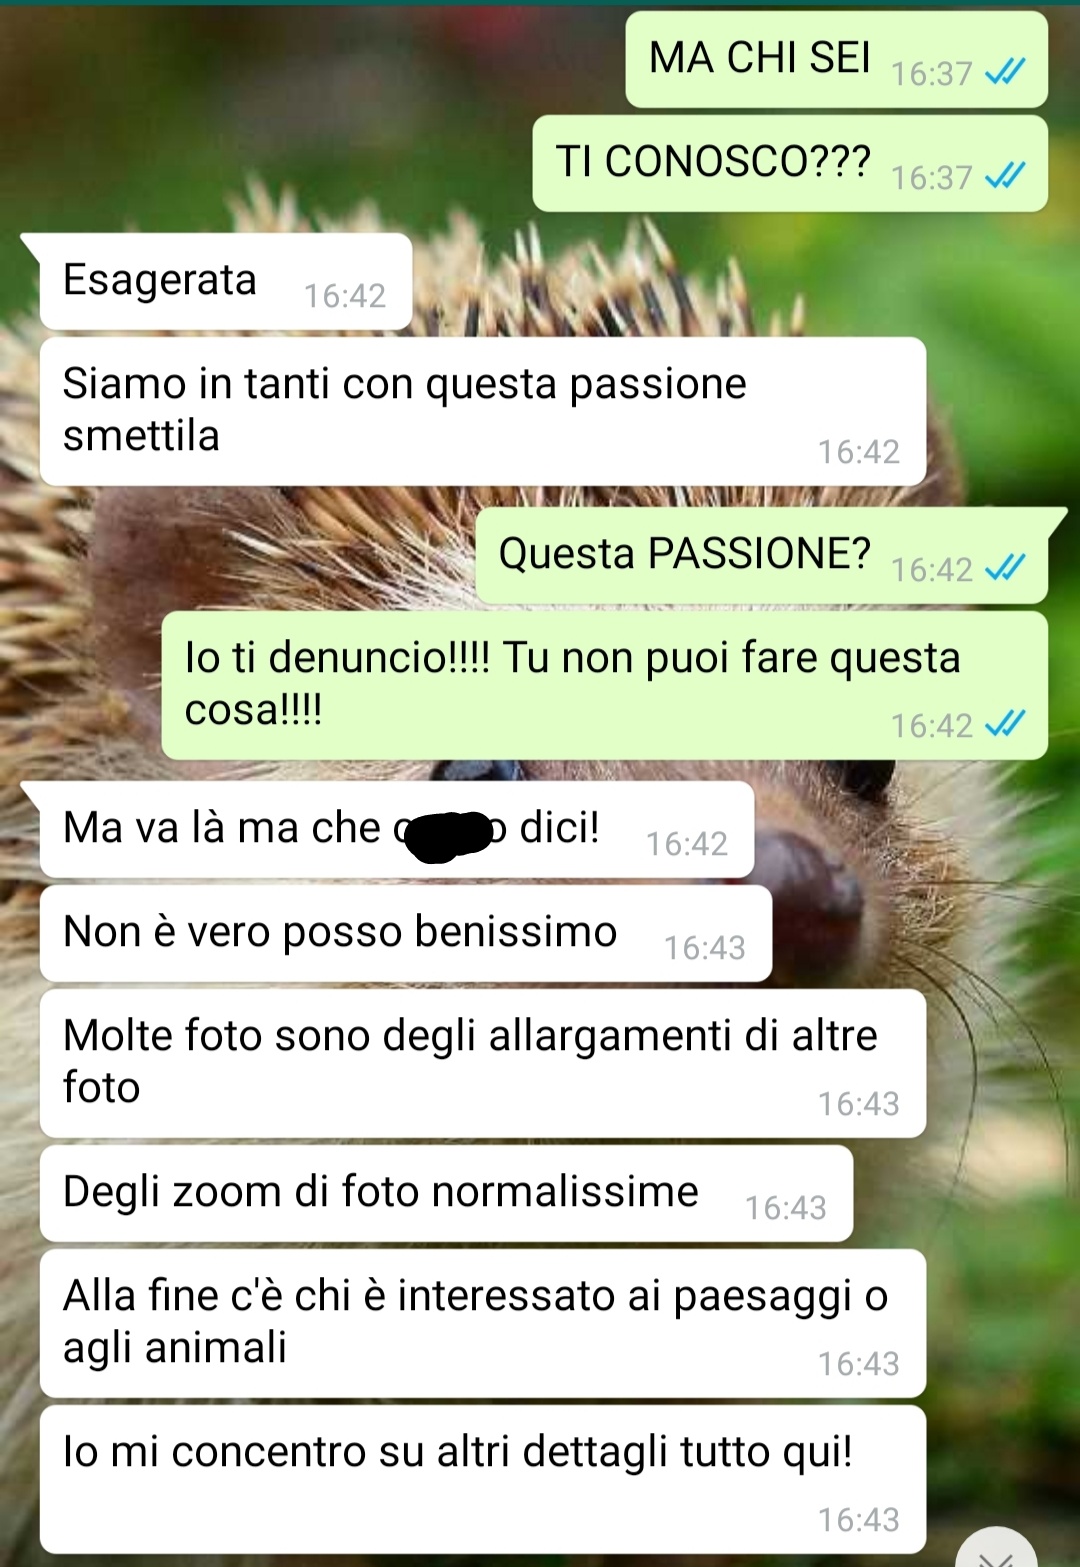Select the 'MA CHI SEI' message bubble
Image resolution: width=1080 pixels, height=1567 pixels.
pyautogui.click(x=837, y=60)
